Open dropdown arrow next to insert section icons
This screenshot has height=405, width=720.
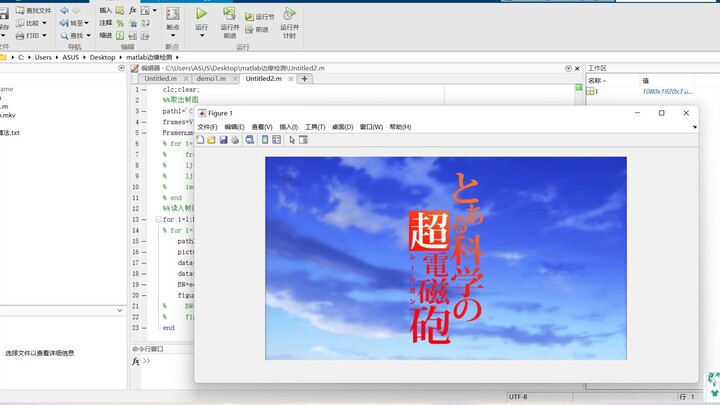click(x=155, y=10)
